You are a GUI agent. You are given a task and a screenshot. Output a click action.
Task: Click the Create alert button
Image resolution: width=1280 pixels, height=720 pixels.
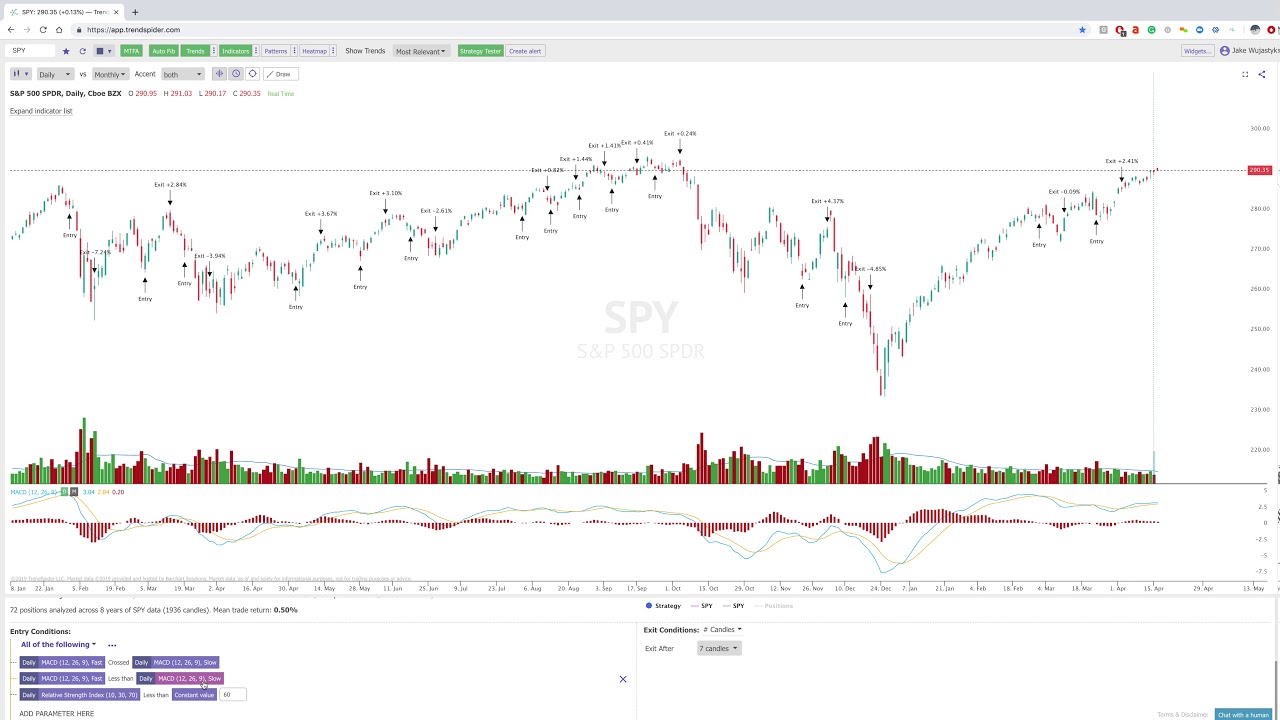click(x=525, y=51)
